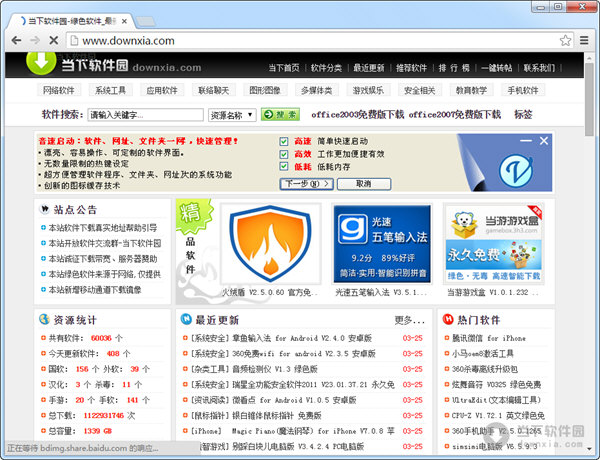Open 小马oem8激活工具 in 热门软件
Screen dimensions: 600x460
click(483, 354)
